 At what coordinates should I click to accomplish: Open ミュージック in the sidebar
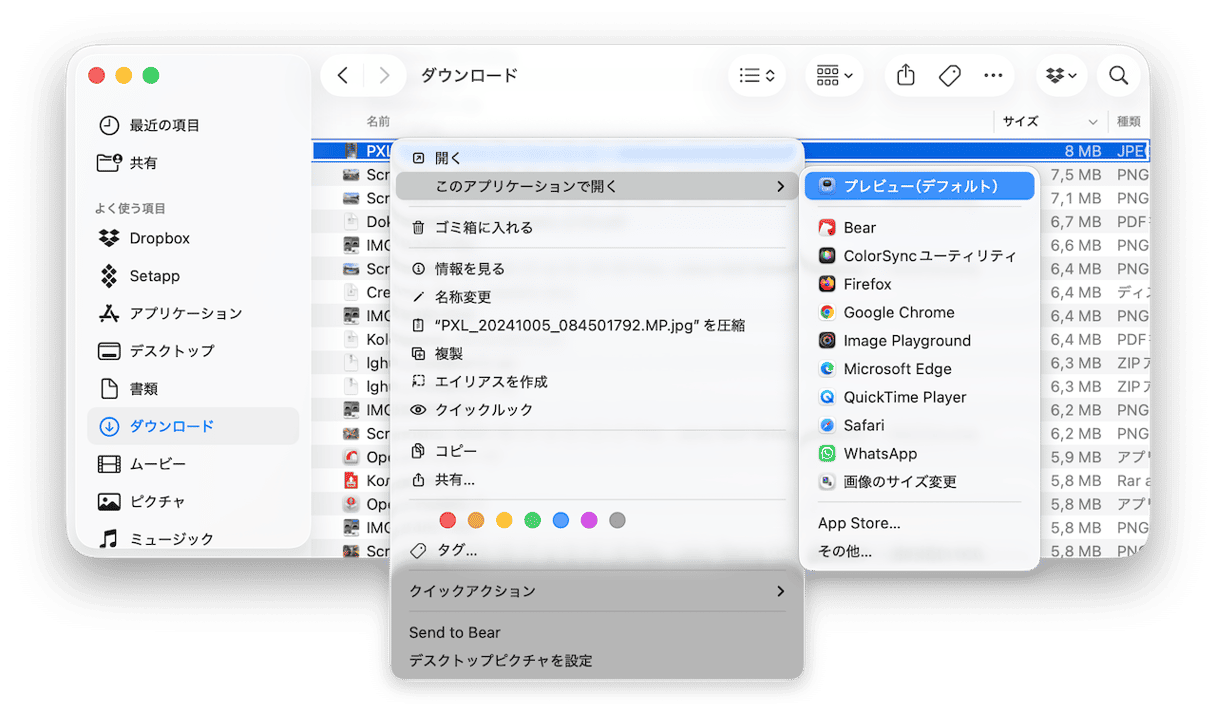(x=193, y=538)
